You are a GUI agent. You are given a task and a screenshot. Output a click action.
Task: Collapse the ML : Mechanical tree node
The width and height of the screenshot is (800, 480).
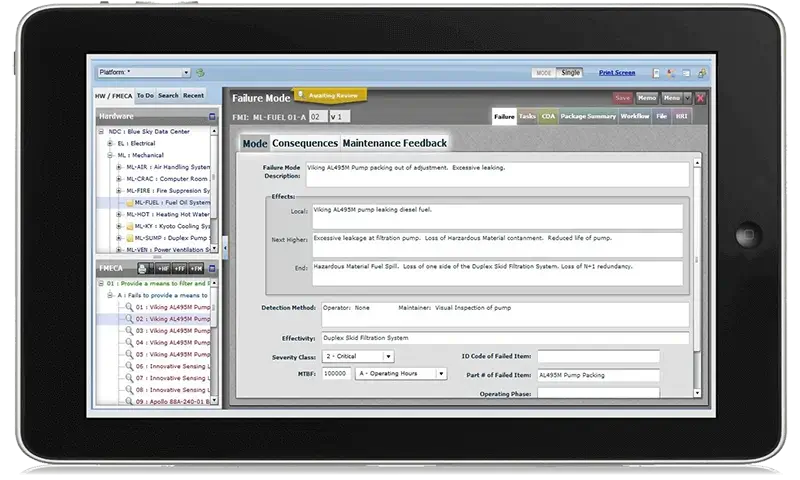tap(110, 155)
